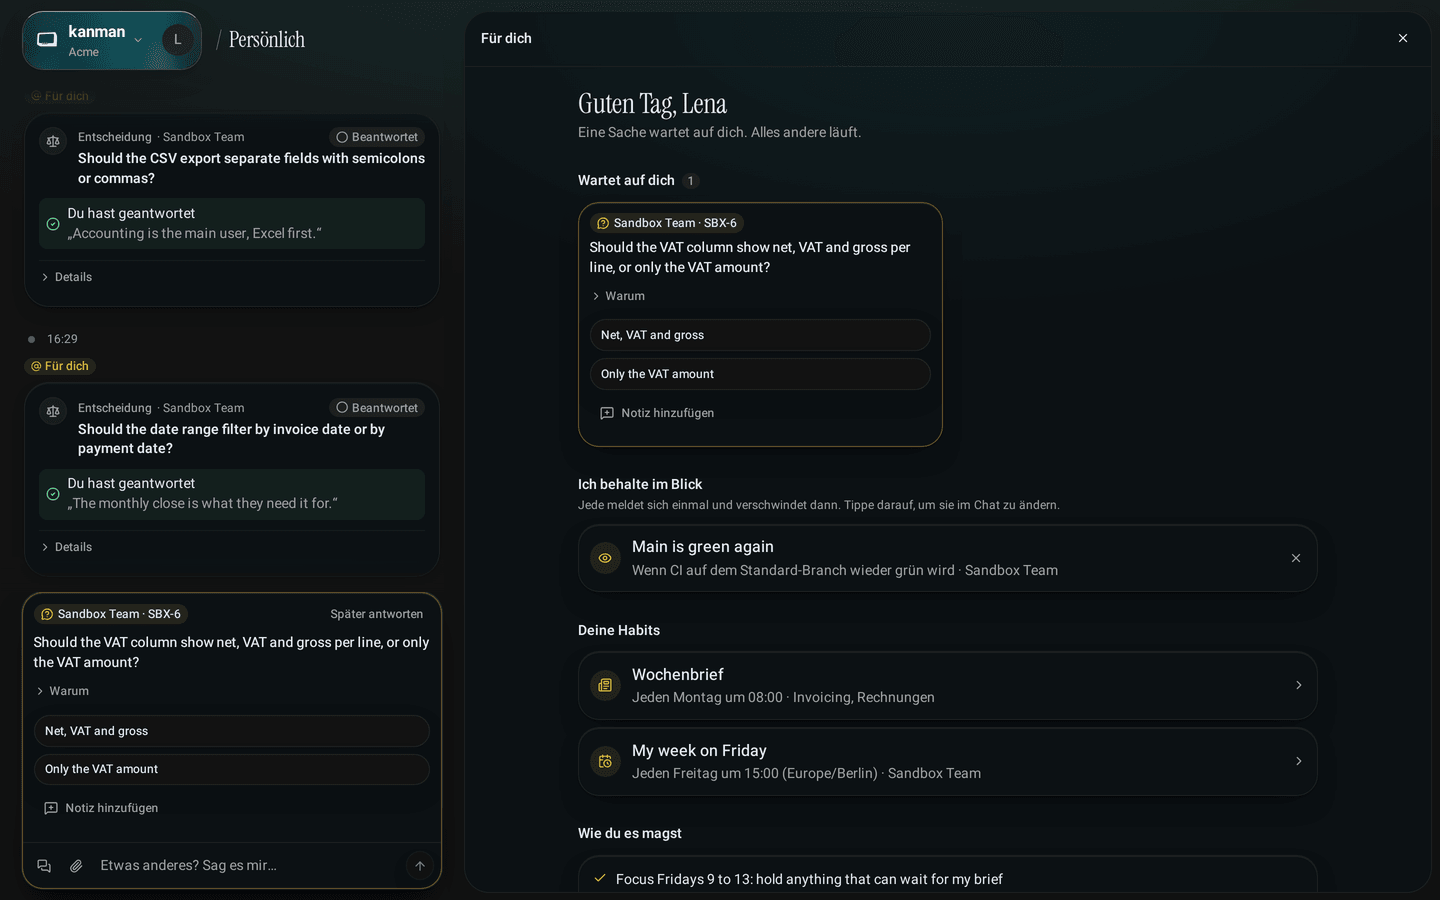Expand Warum in the left chat question card
This screenshot has width=1440, height=900.
click(x=62, y=691)
